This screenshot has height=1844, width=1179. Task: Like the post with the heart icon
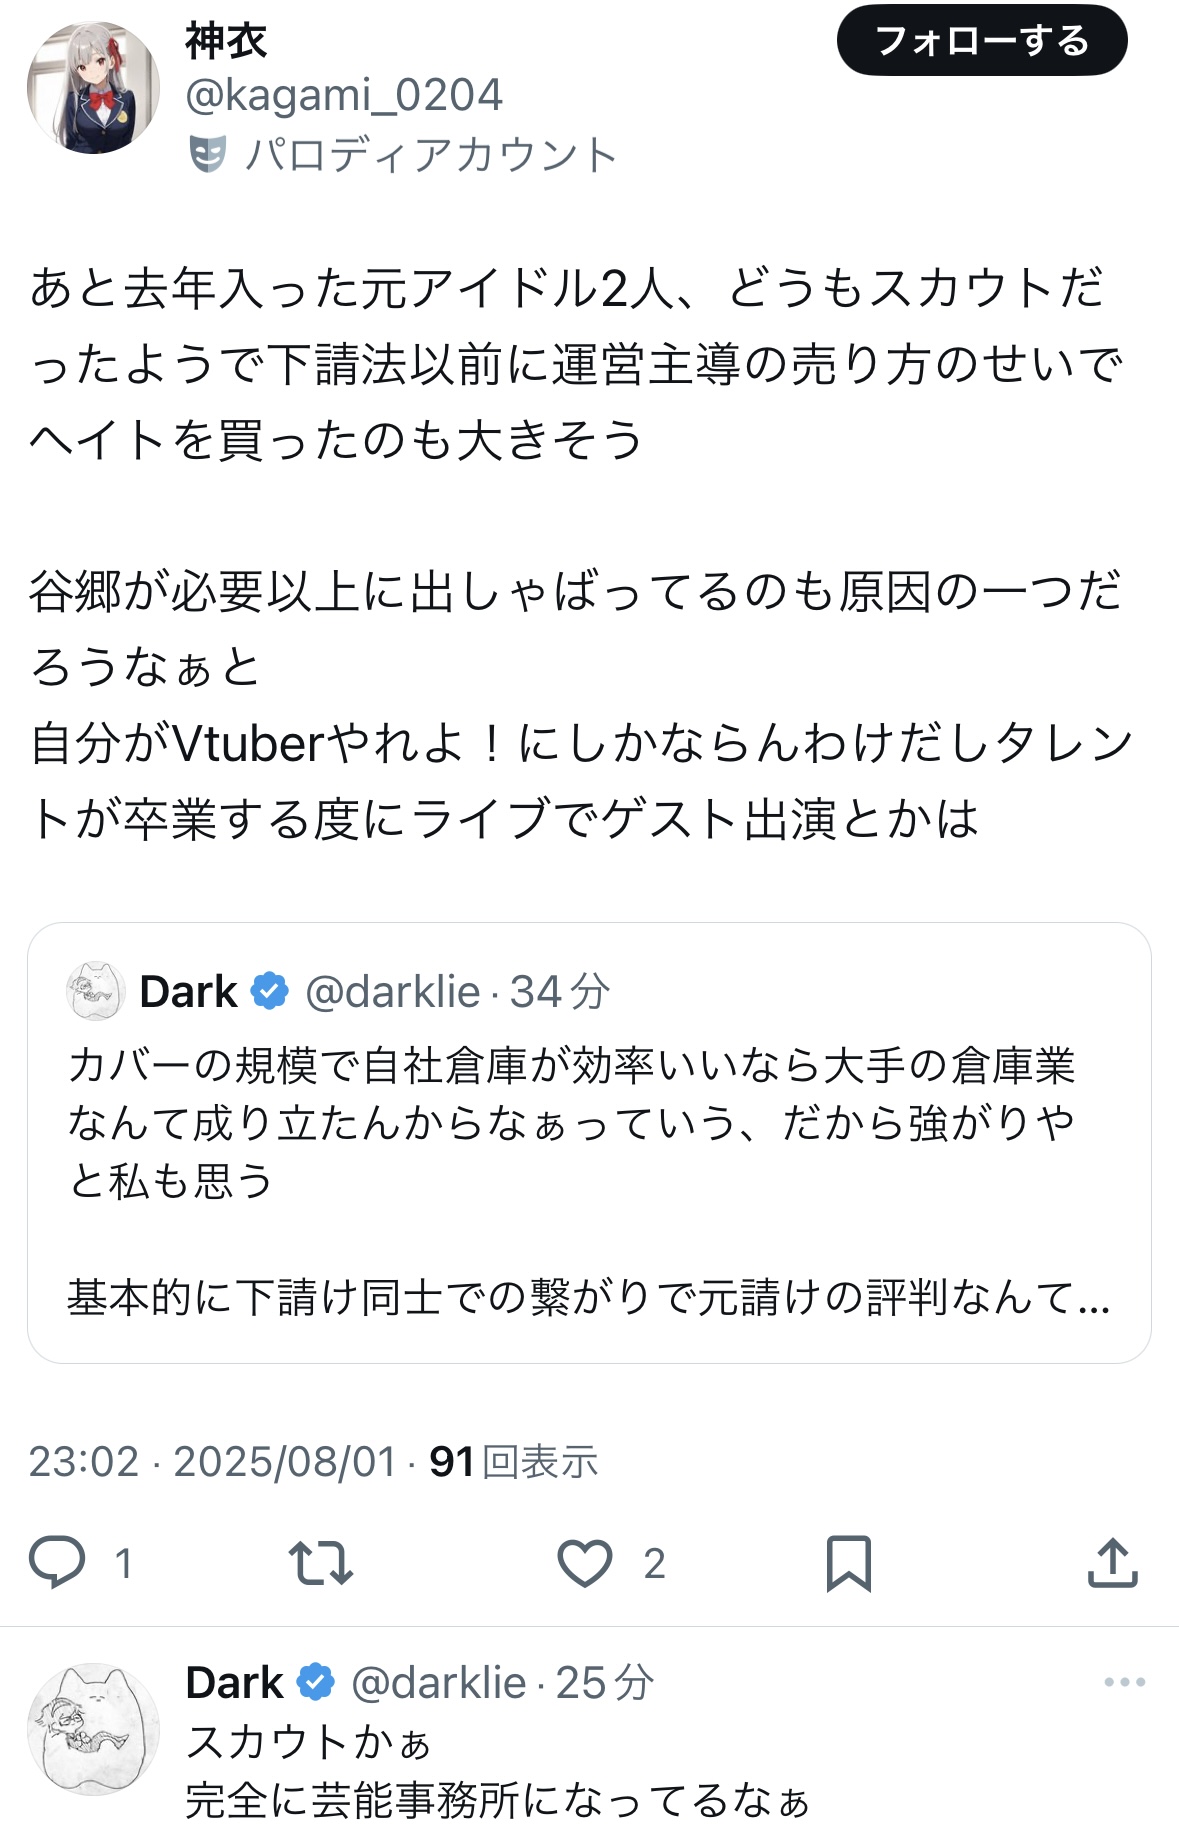[x=585, y=1563]
